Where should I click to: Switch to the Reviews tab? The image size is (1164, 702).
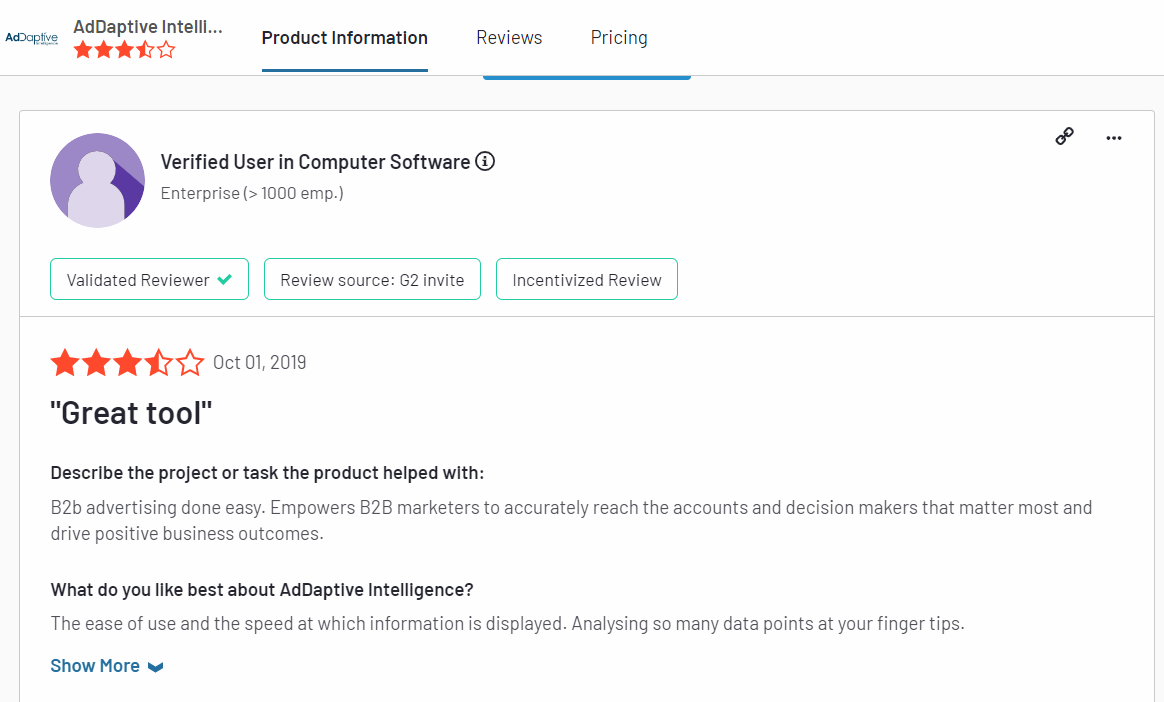[509, 38]
